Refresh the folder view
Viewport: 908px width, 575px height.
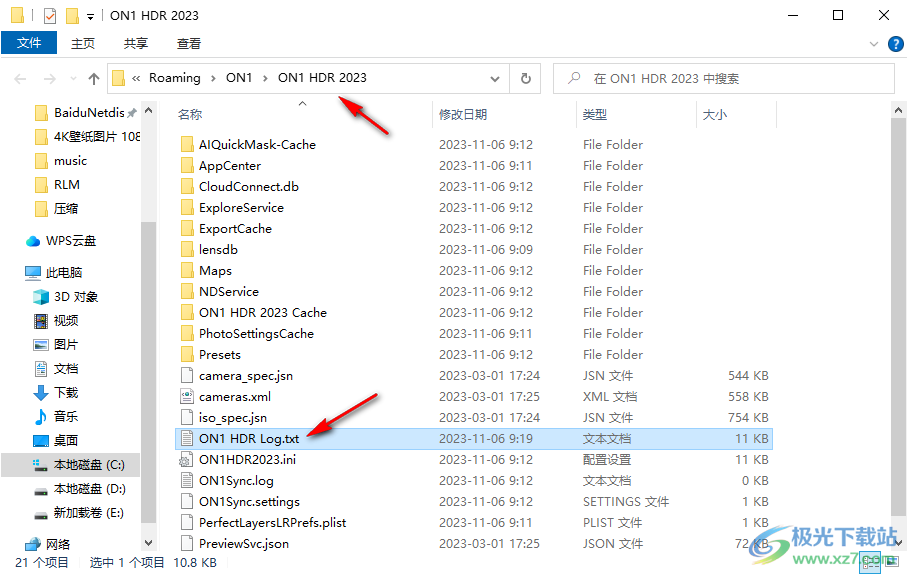[x=525, y=79]
